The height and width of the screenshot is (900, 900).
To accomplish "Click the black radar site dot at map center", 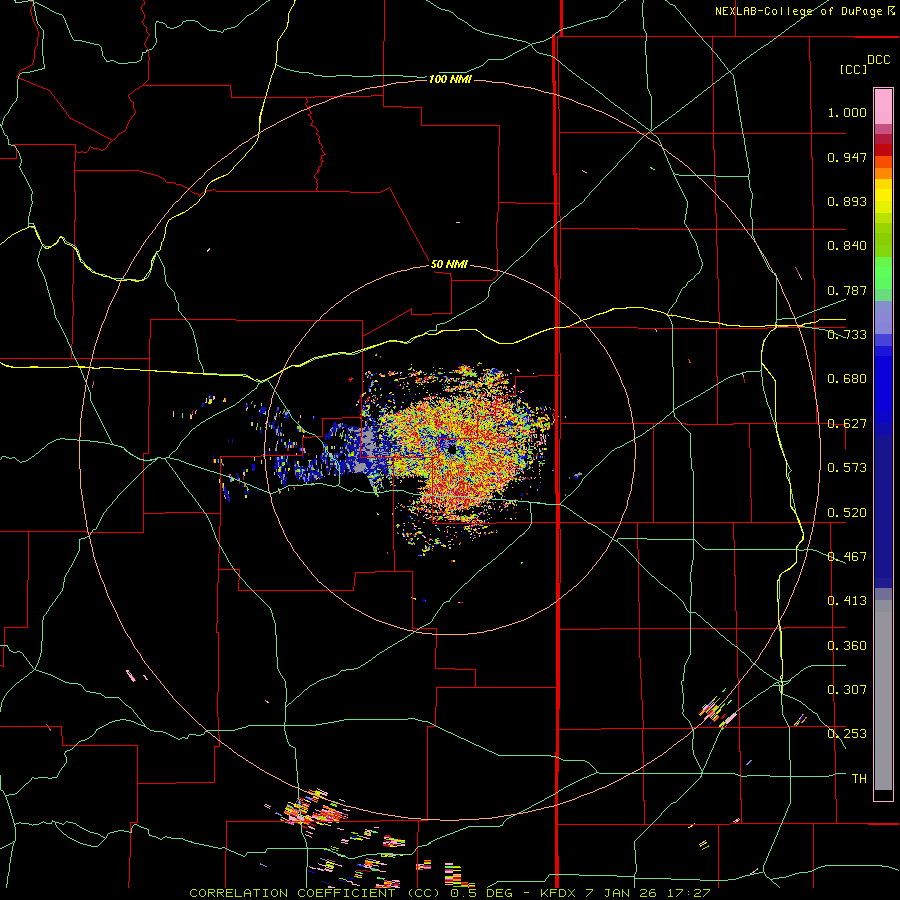I will coord(452,450).
